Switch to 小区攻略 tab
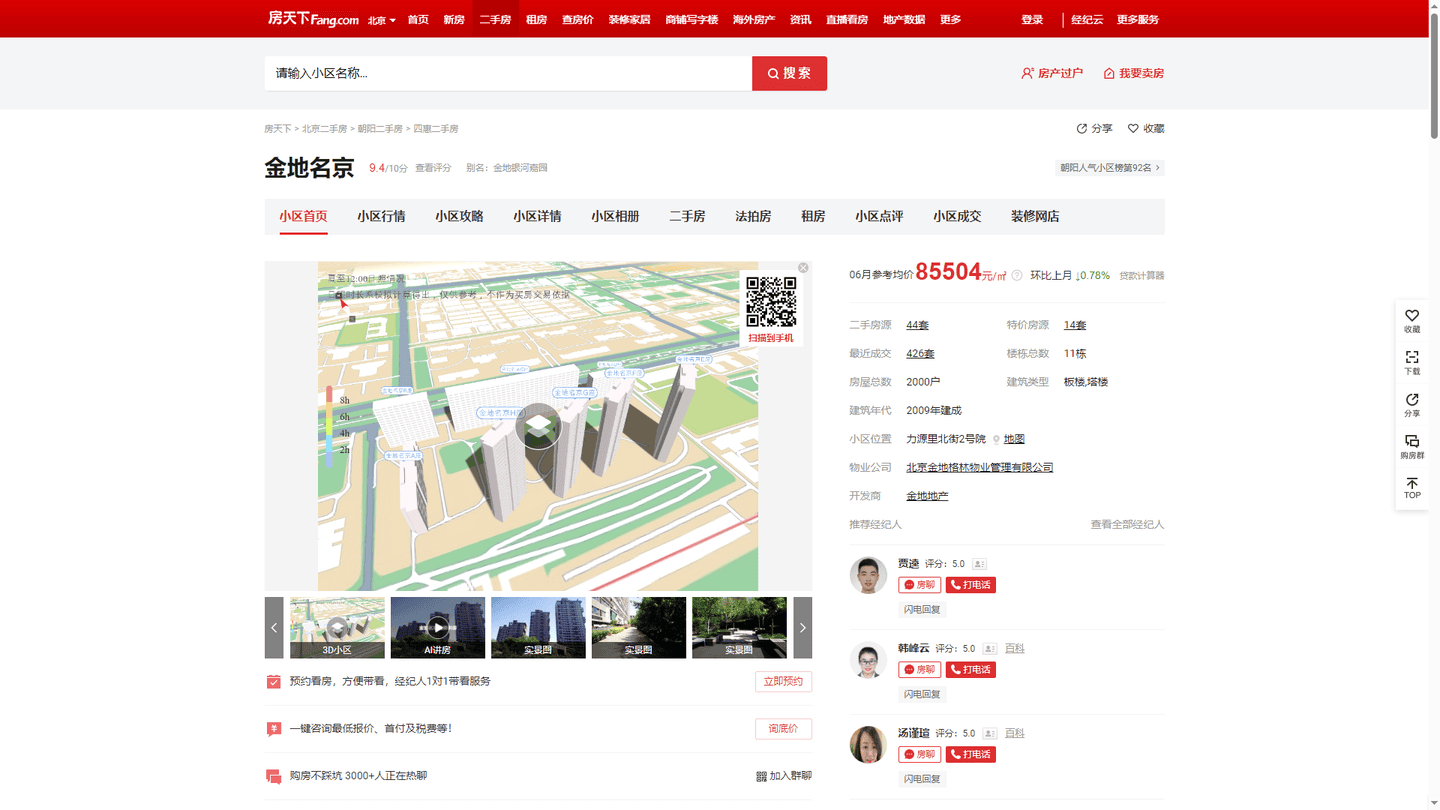Viewport: 1440px width, 810px height. point(459,216)
